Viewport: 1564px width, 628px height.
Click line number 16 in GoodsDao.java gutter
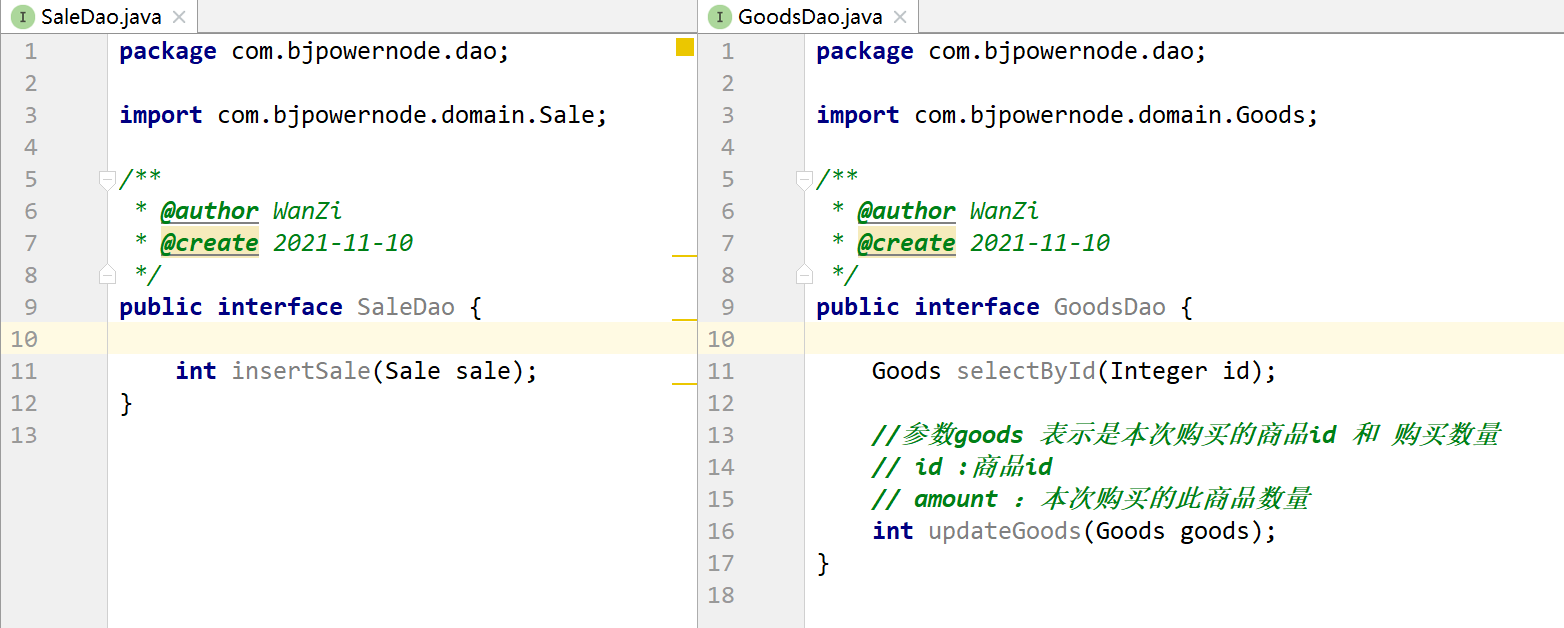(721, 531)
